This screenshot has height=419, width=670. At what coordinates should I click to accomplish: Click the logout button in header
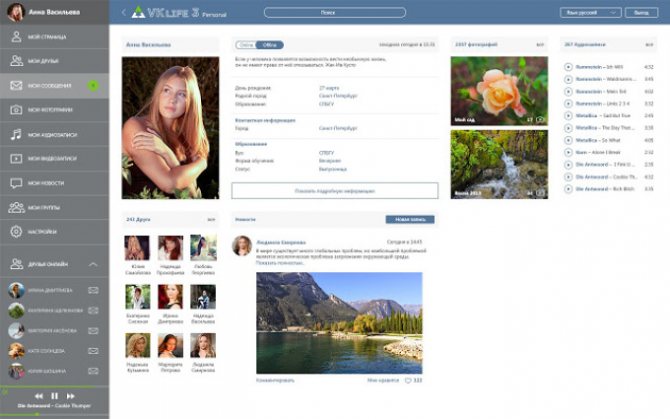point(641,12)
